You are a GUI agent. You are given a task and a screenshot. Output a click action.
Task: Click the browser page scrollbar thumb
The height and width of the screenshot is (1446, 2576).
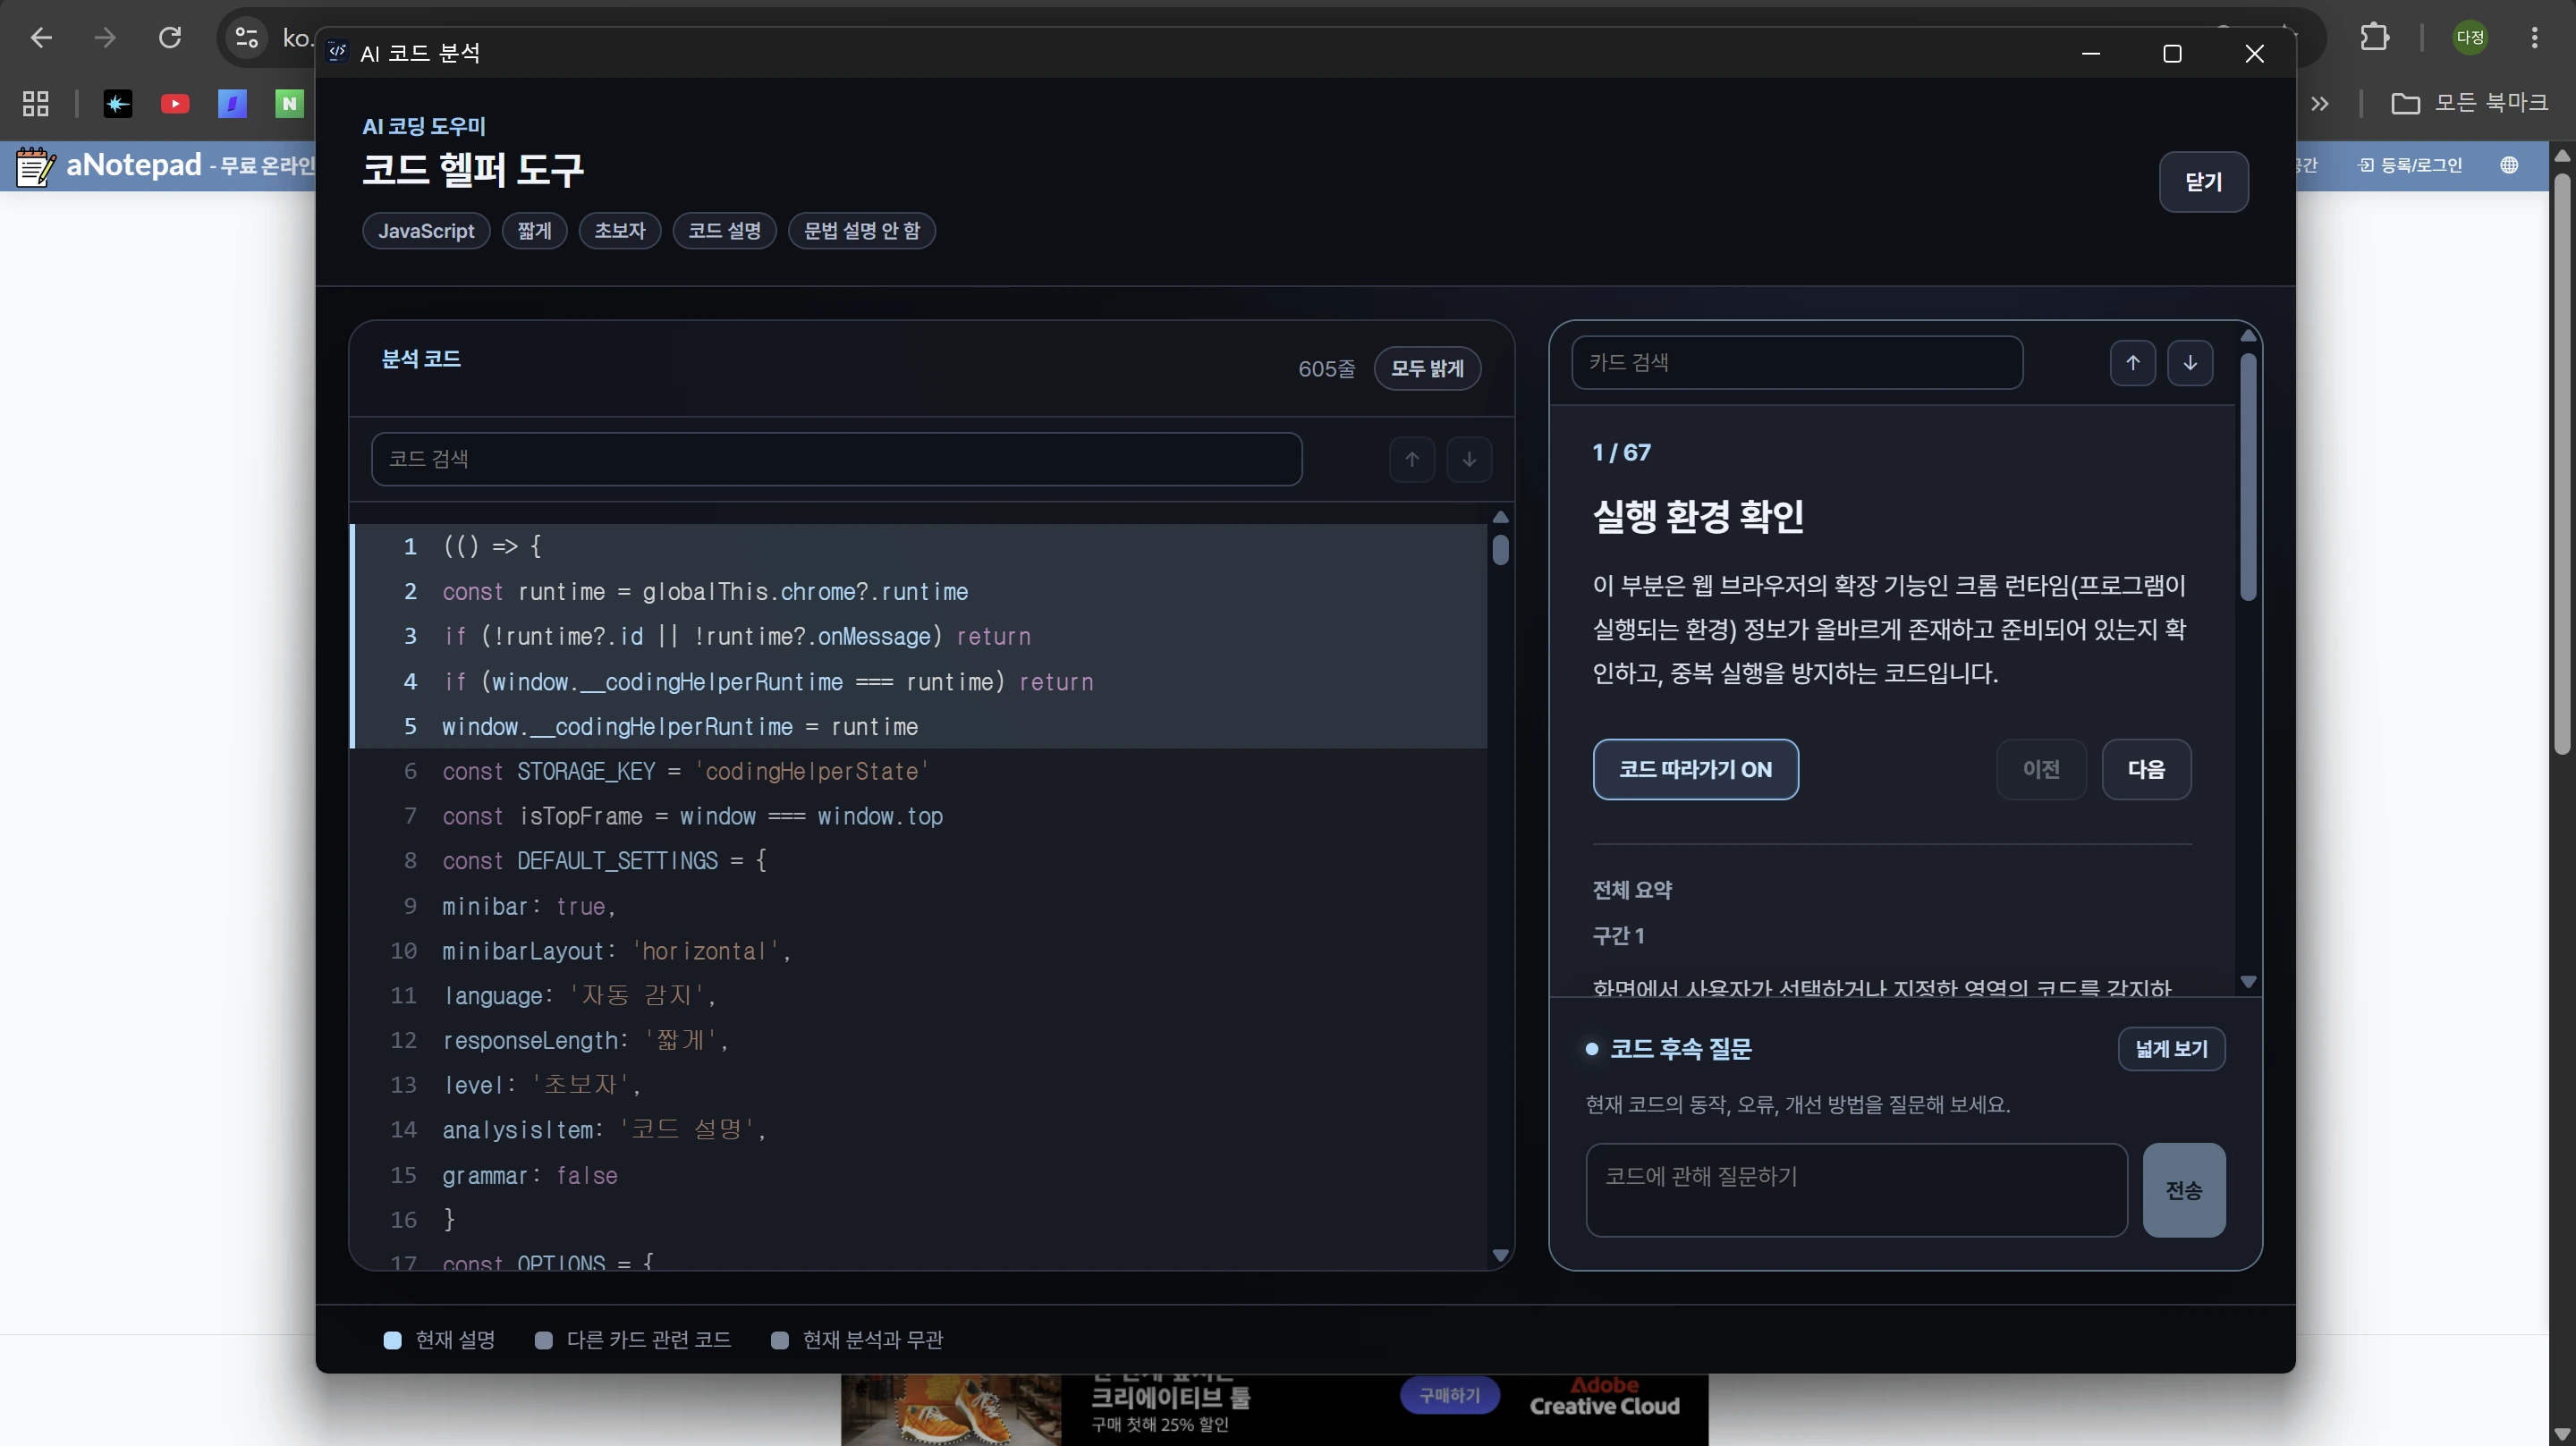coord(2561,465)
